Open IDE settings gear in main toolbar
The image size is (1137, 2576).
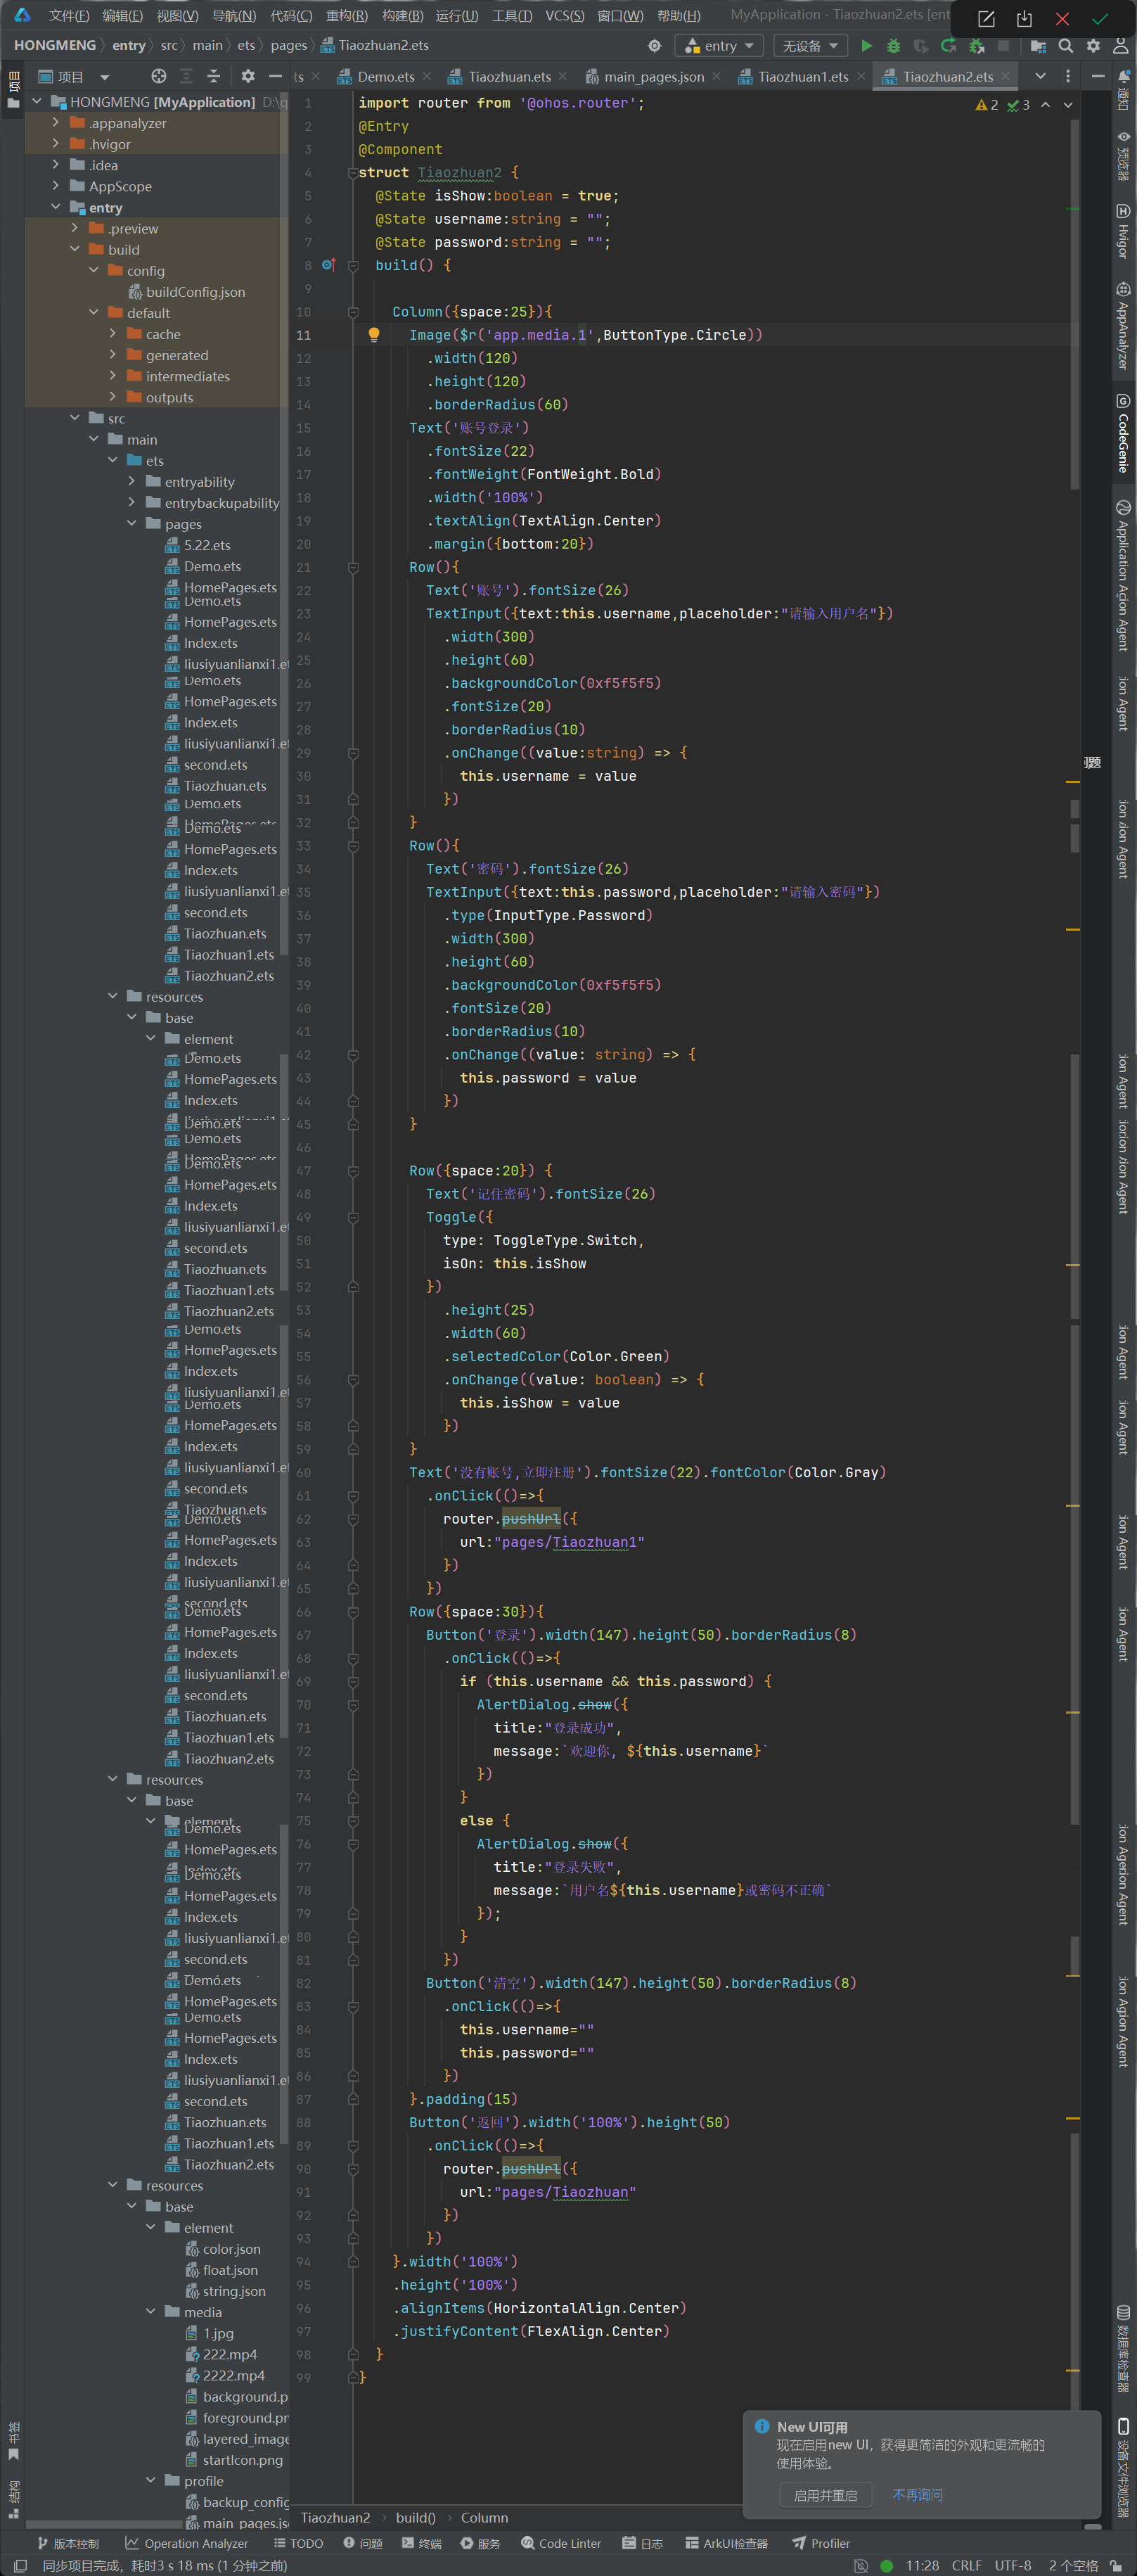coord(1093,46)
